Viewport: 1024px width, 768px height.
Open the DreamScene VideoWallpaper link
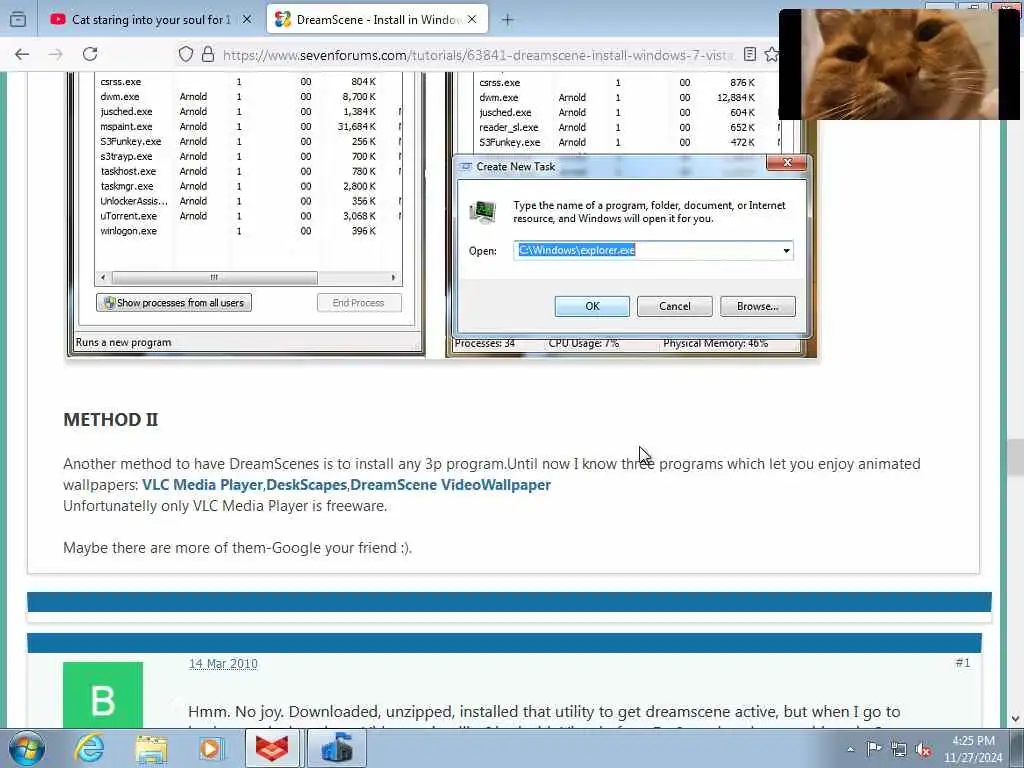click(x=451, y=485)
